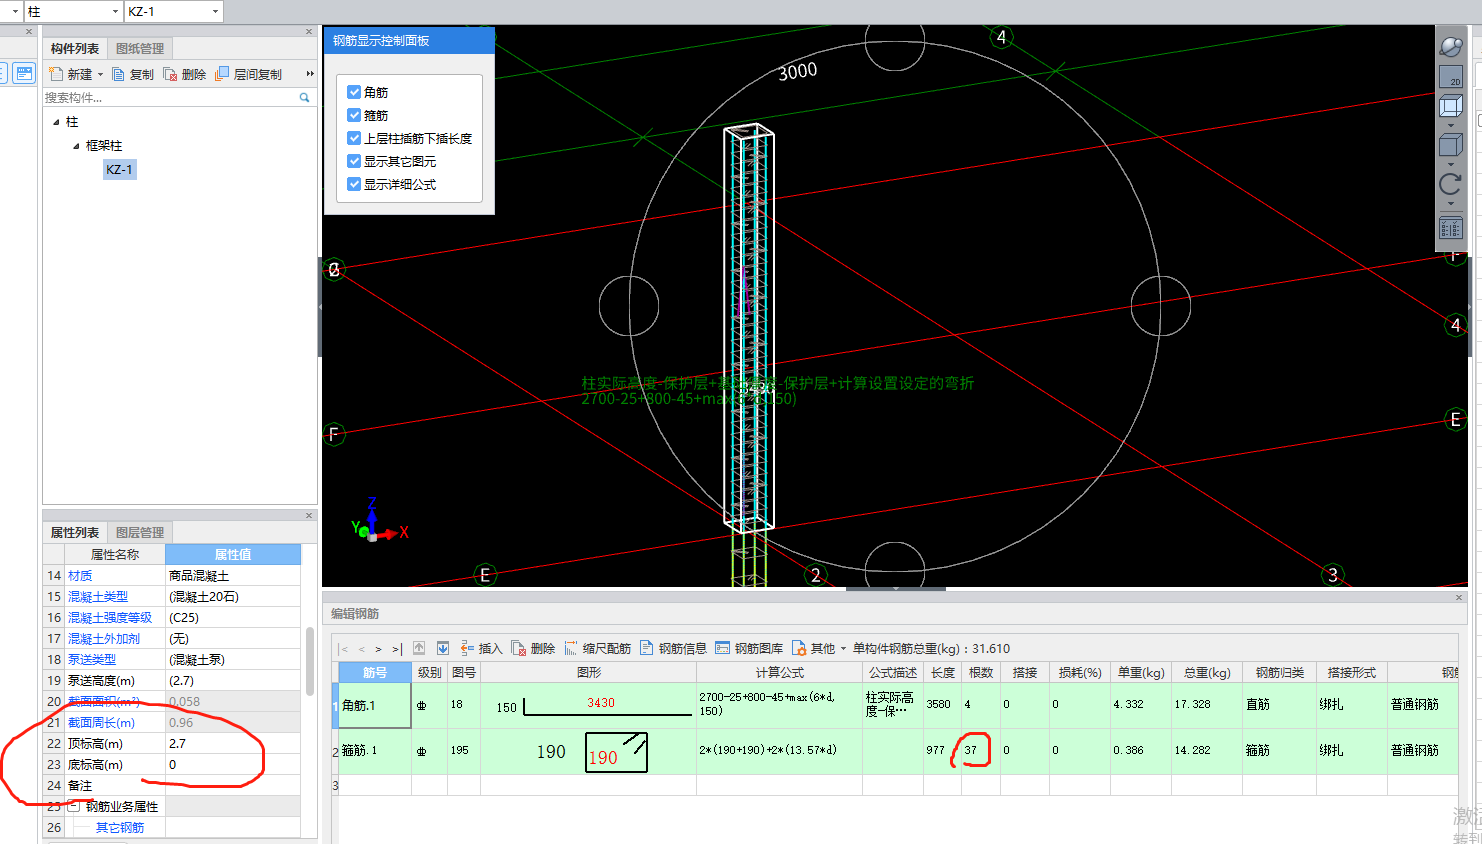Select the KZ-1 tree item
Screen dimensions: 1482x844
pos(119,169)
